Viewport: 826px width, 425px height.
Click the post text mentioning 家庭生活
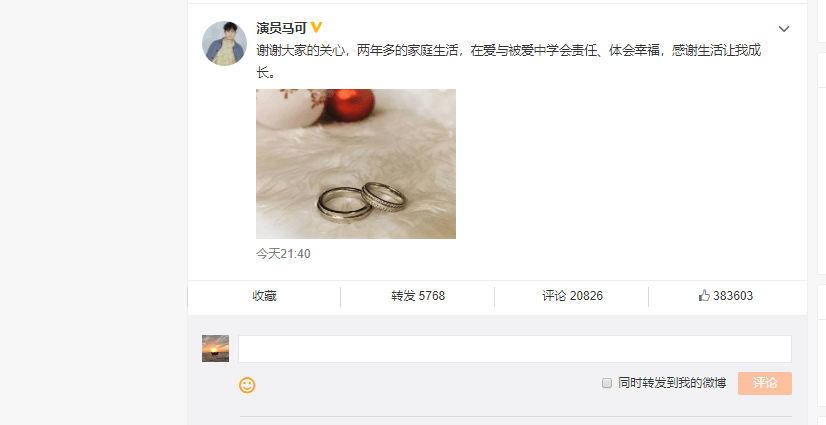508,51
